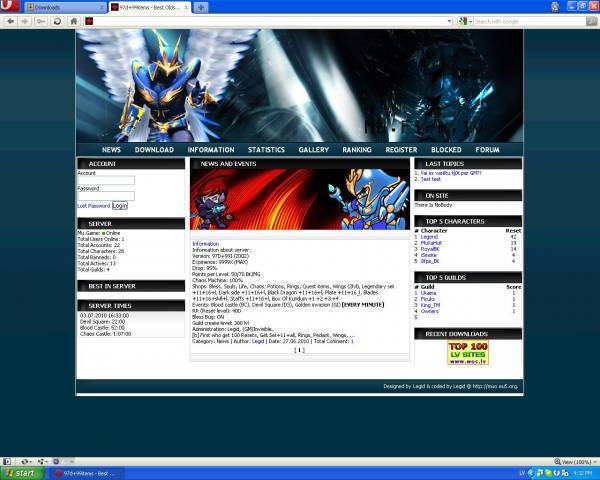
Task: Open guild Ukama link
Action: (x=428, y=293)
